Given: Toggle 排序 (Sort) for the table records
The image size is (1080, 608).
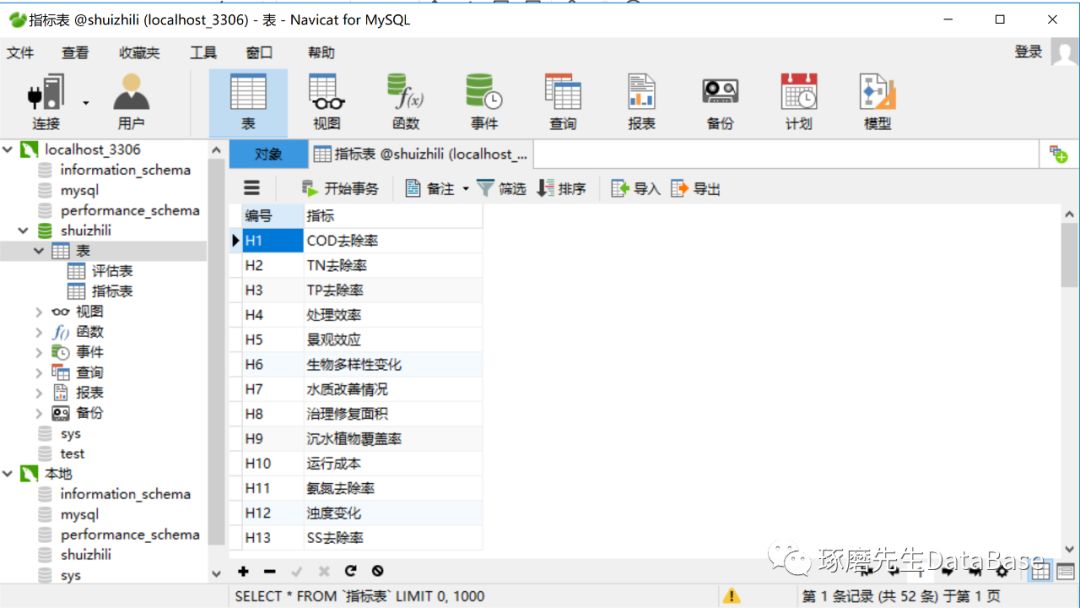Looking at the screenshot, I should [x=563, y=188].
